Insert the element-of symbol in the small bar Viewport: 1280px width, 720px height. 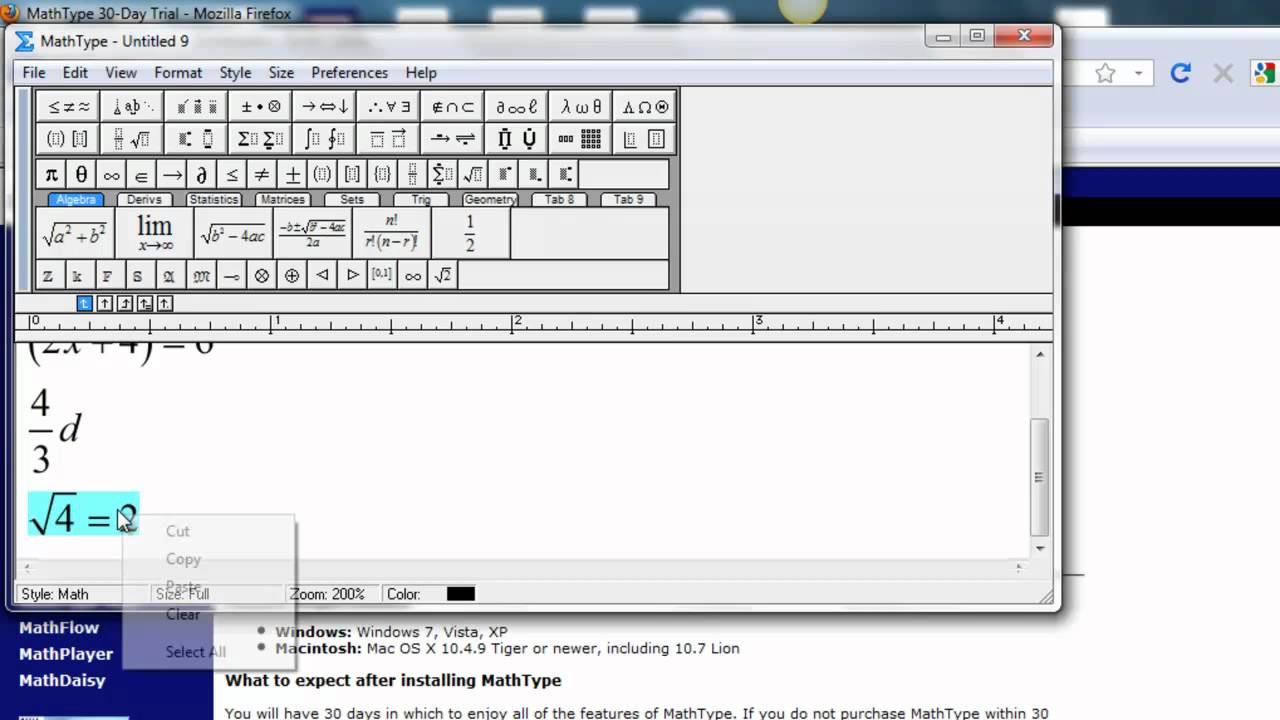click(141, 174)
